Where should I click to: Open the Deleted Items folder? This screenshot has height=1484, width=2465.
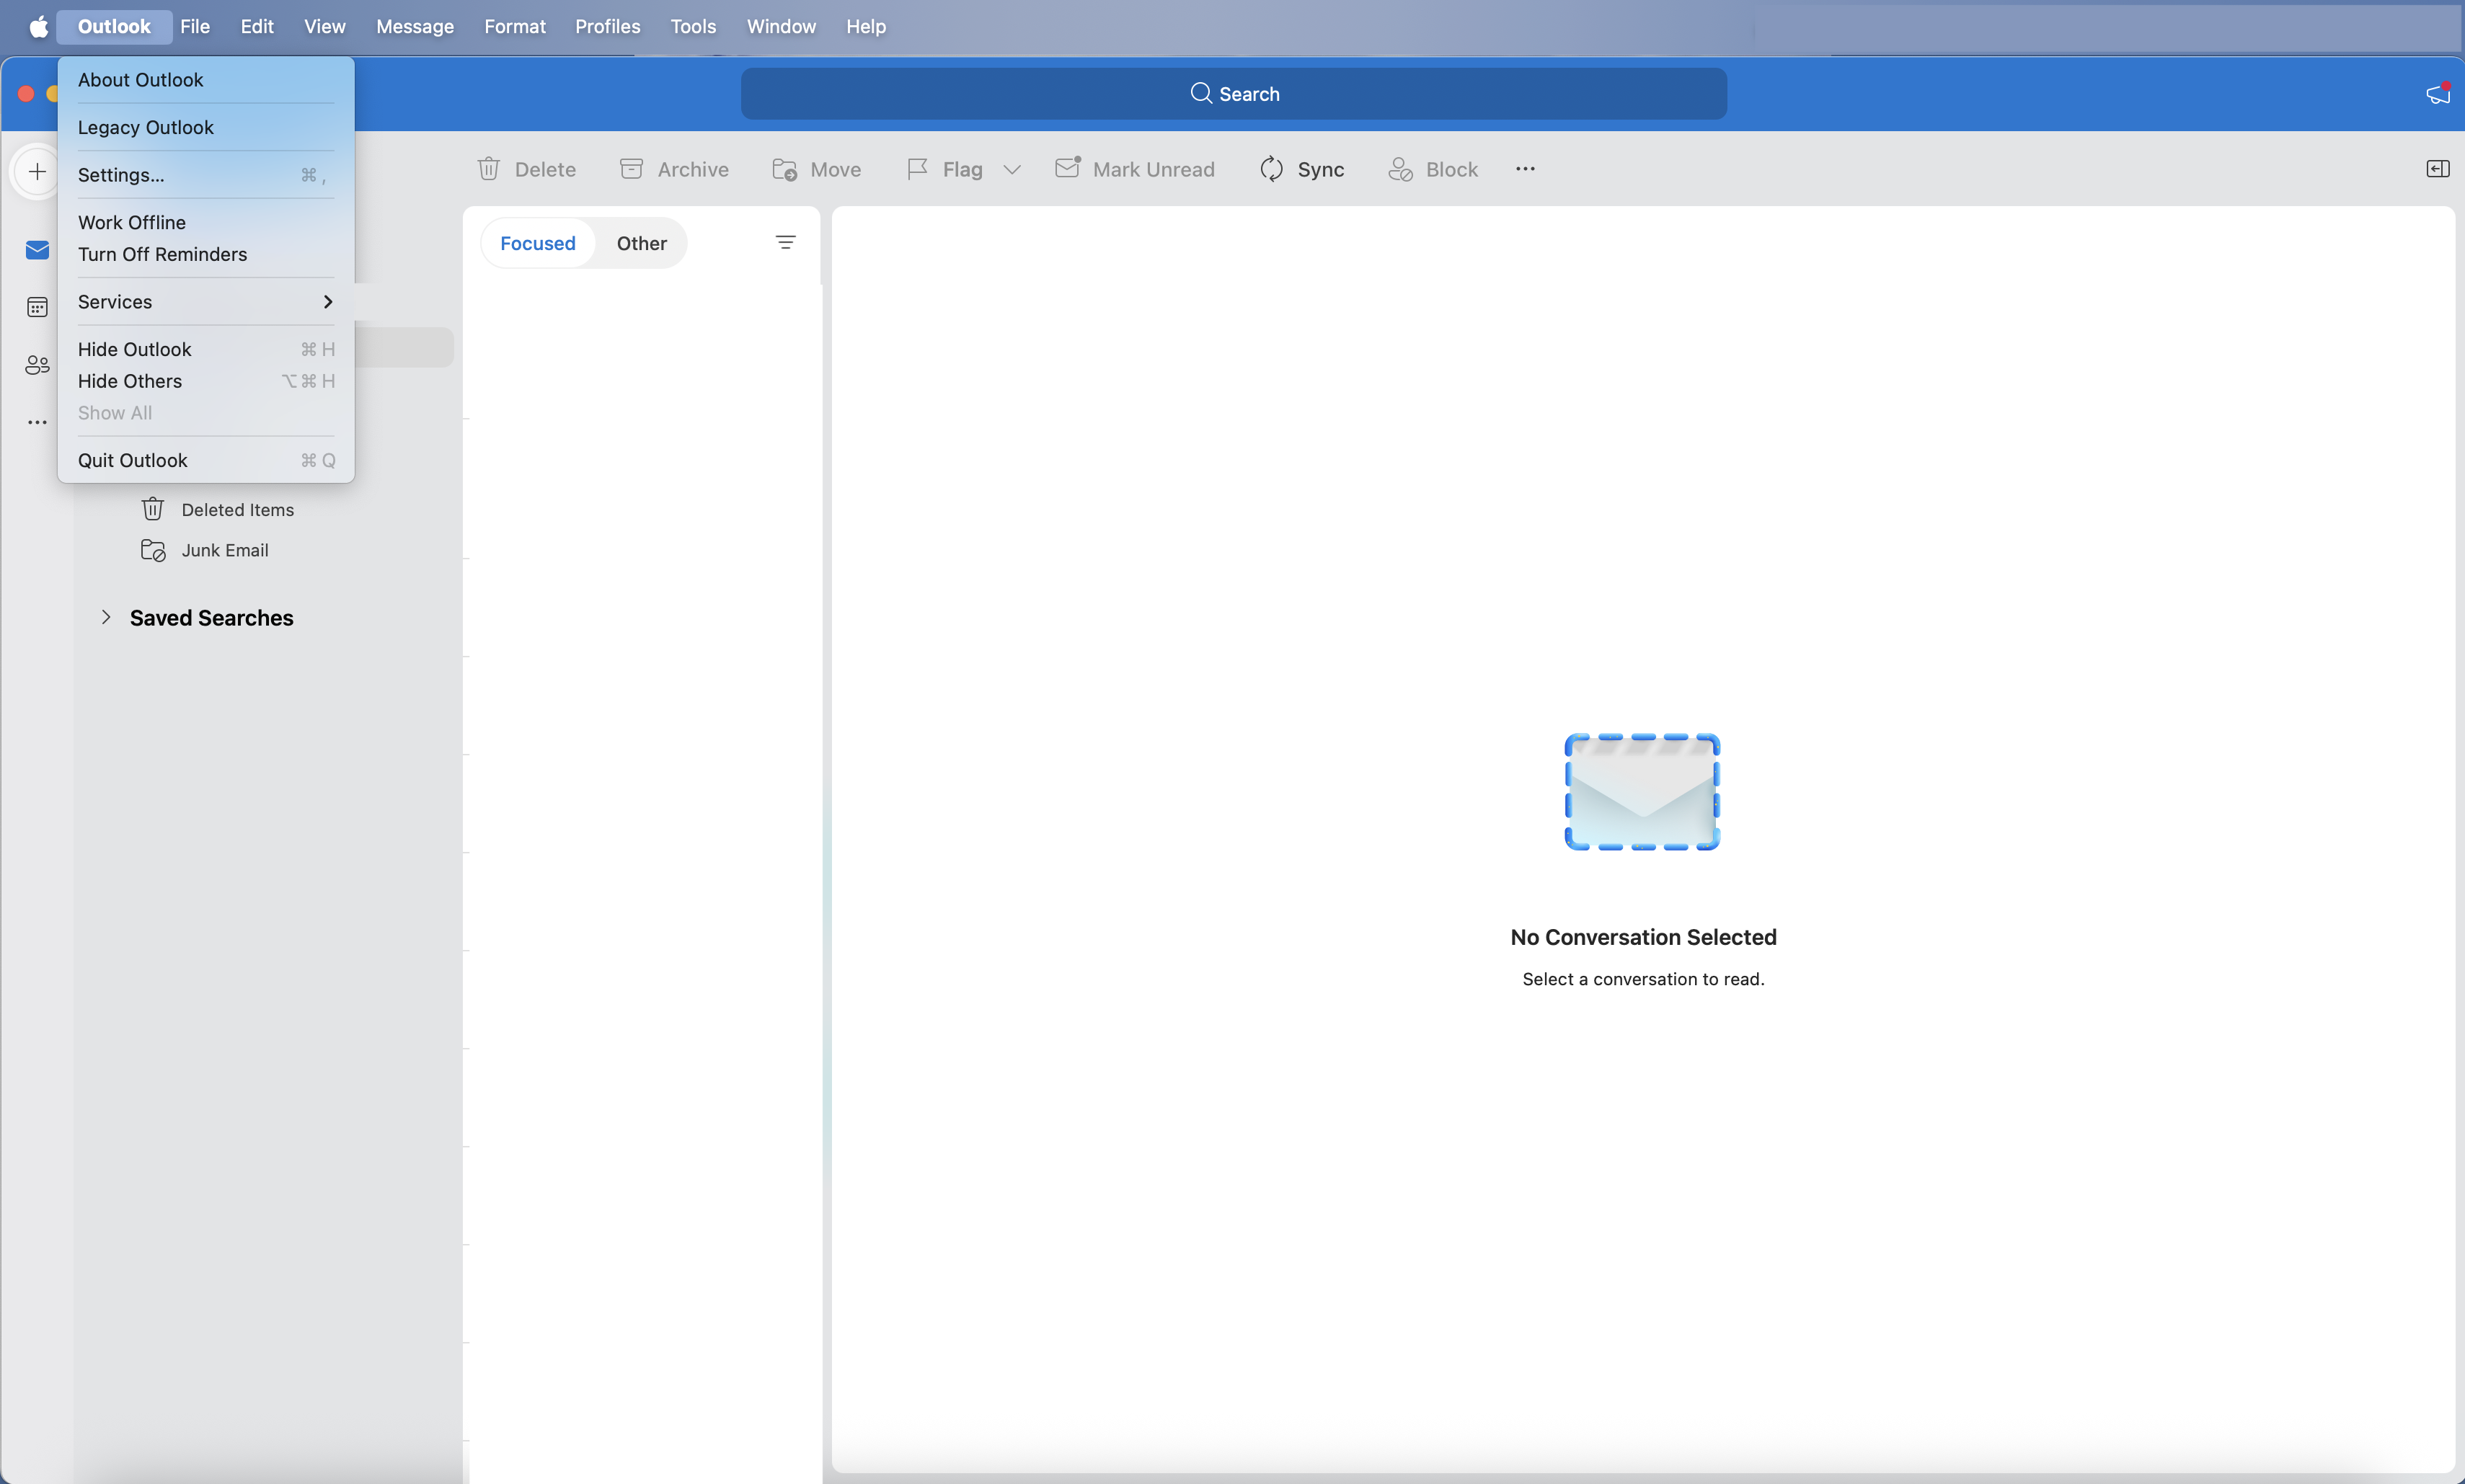pos(238,510)
